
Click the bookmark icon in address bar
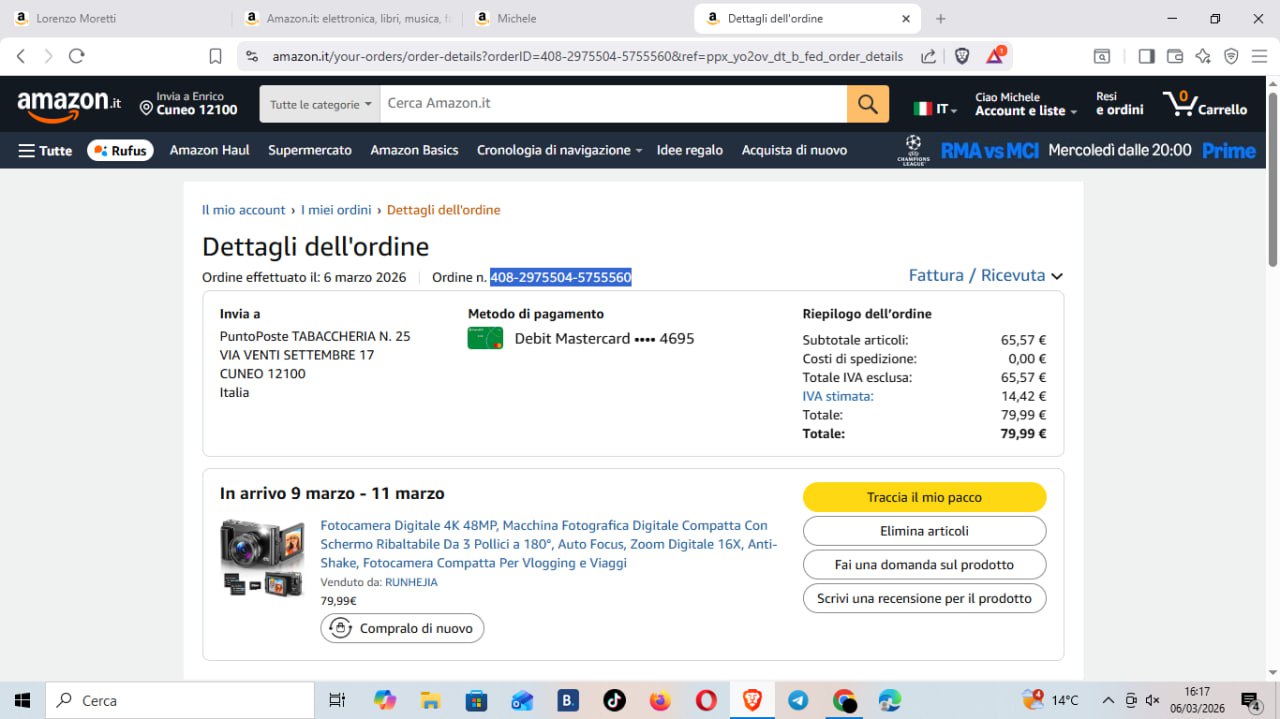(x=215, y=56)
